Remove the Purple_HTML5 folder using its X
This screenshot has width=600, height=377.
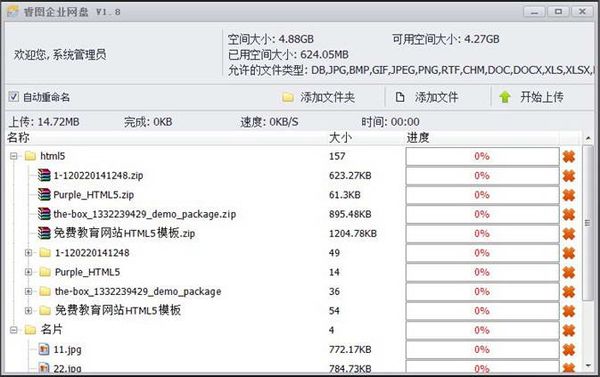click(569, 272)
